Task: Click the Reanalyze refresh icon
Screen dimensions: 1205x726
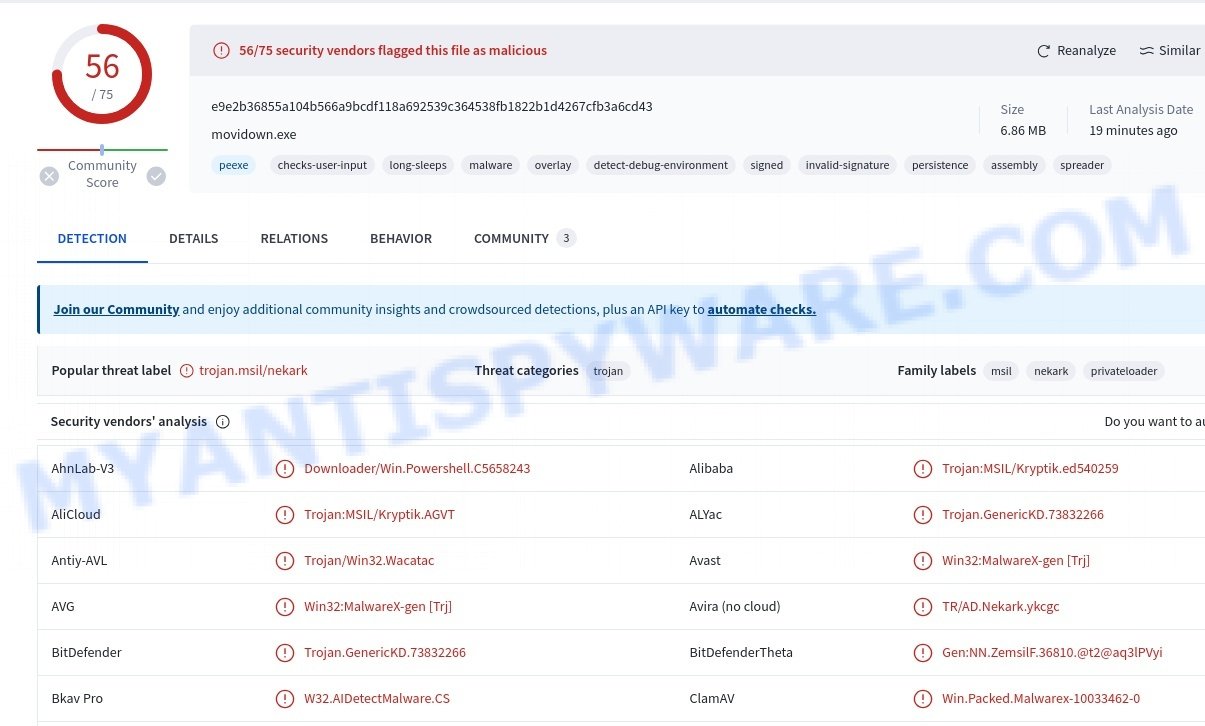Action: pyautogui.click(x=1044, y=51)
